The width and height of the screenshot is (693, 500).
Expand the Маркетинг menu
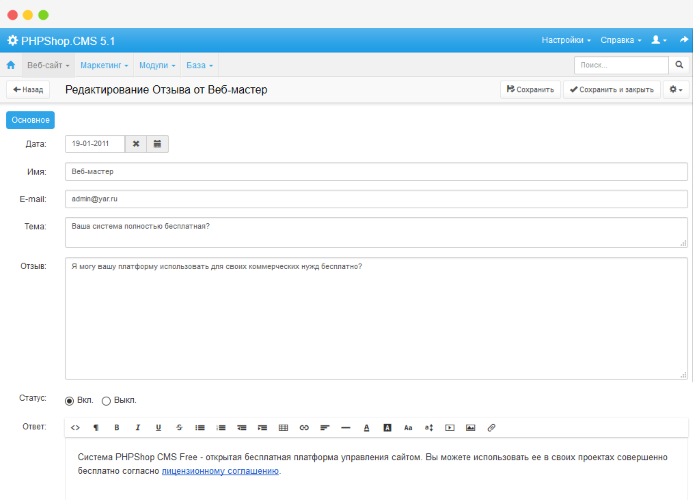(104, 65)
